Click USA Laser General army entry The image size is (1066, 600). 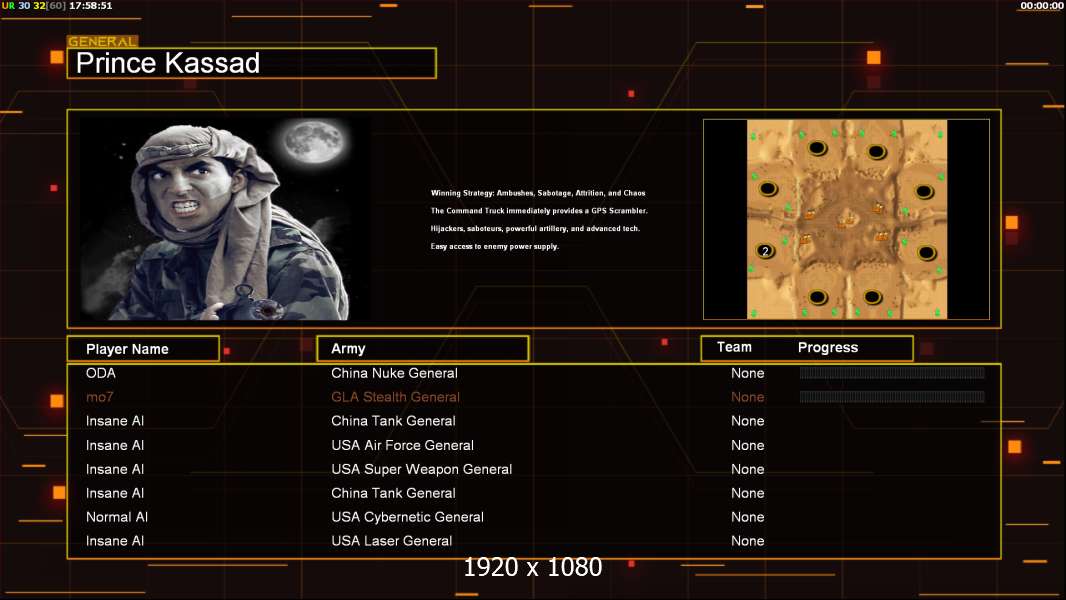(392, 541)
